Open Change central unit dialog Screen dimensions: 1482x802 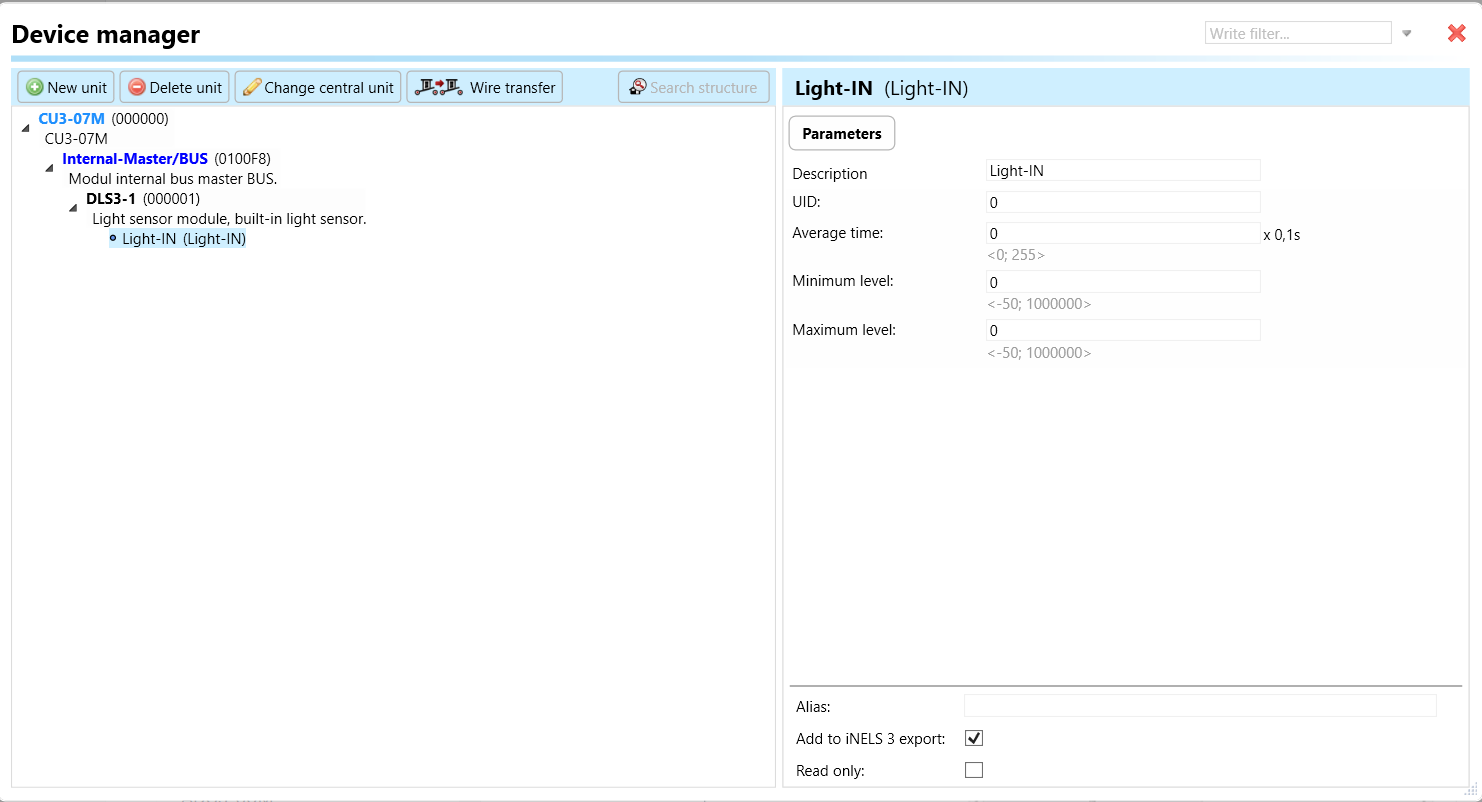coord(318,87)
